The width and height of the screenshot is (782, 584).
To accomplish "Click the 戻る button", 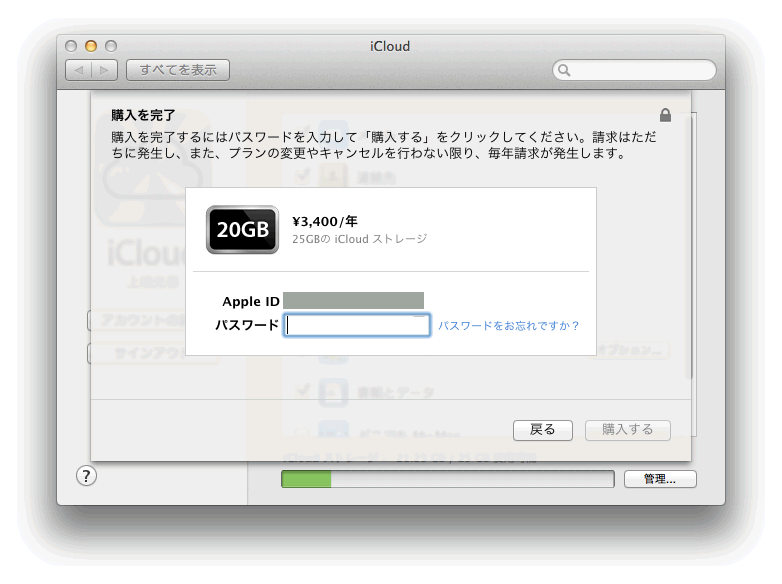I will (543, 430).
